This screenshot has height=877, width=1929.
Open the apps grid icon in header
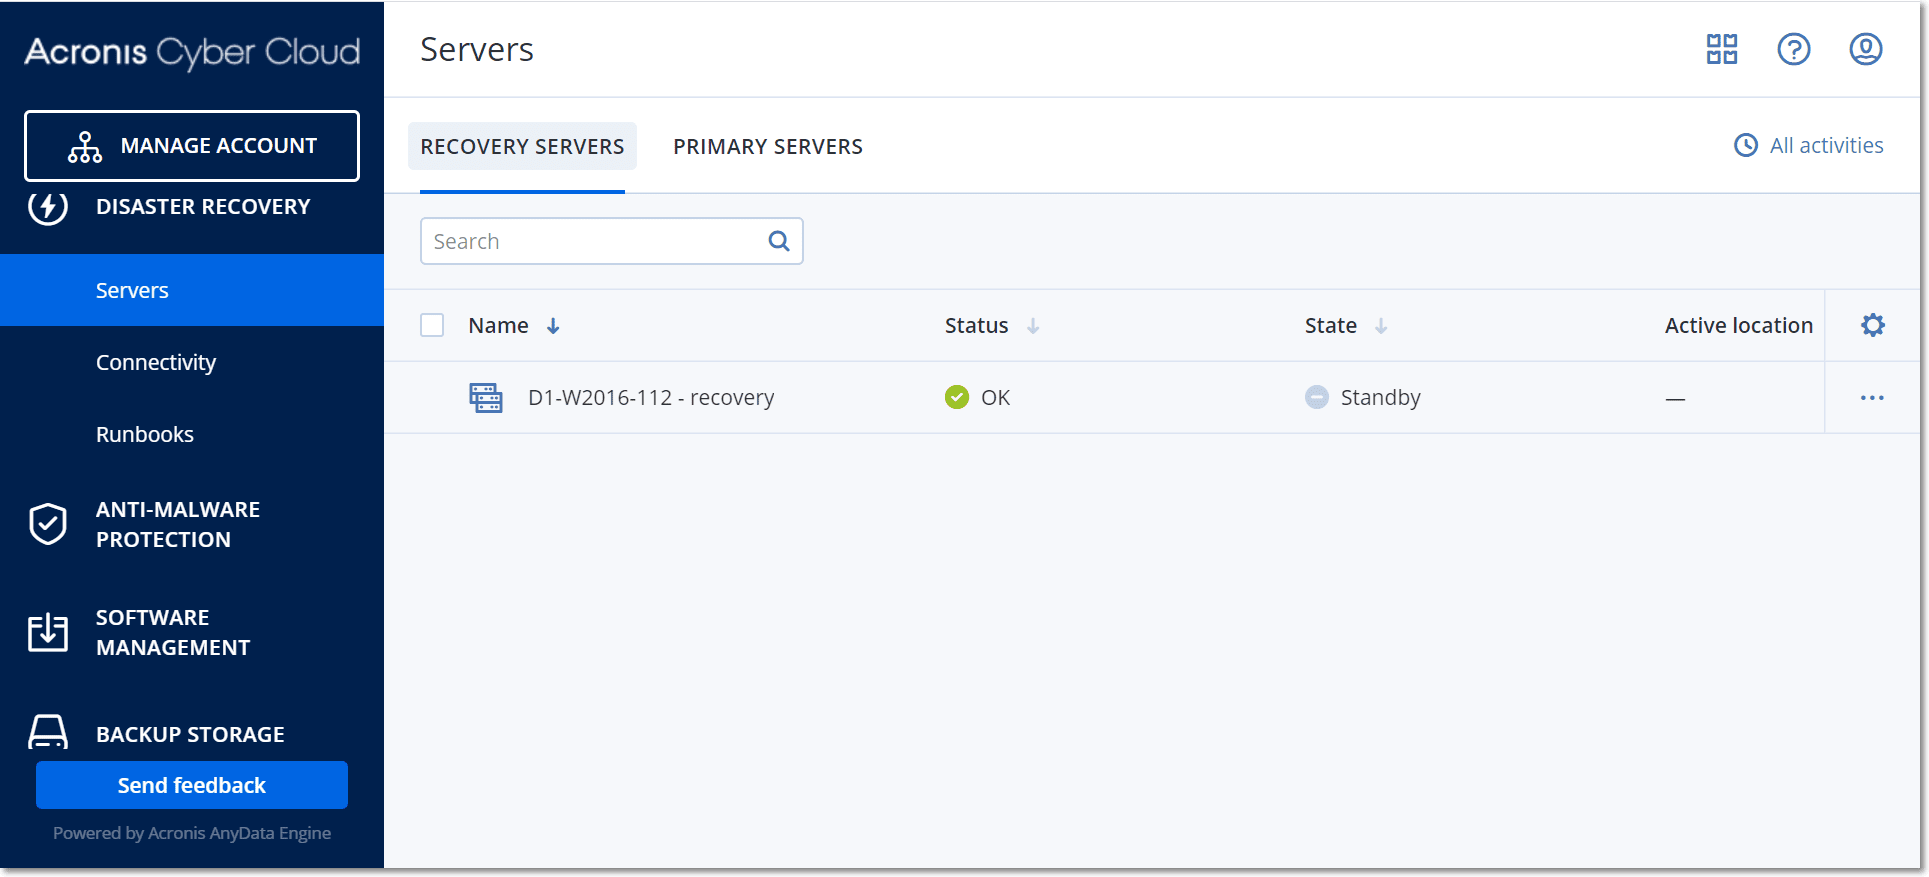[1721, 49]
